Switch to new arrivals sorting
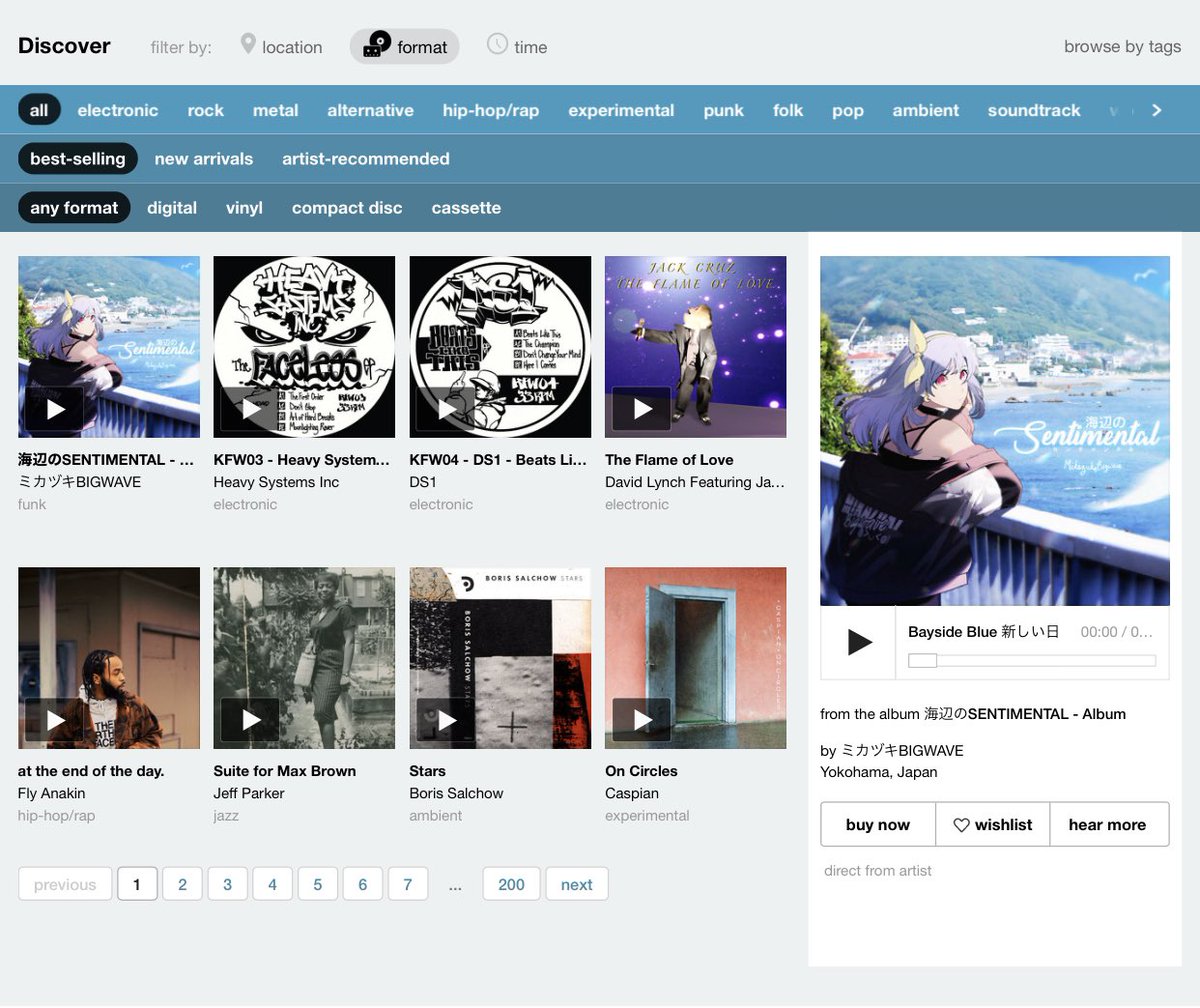 (204, 158)
